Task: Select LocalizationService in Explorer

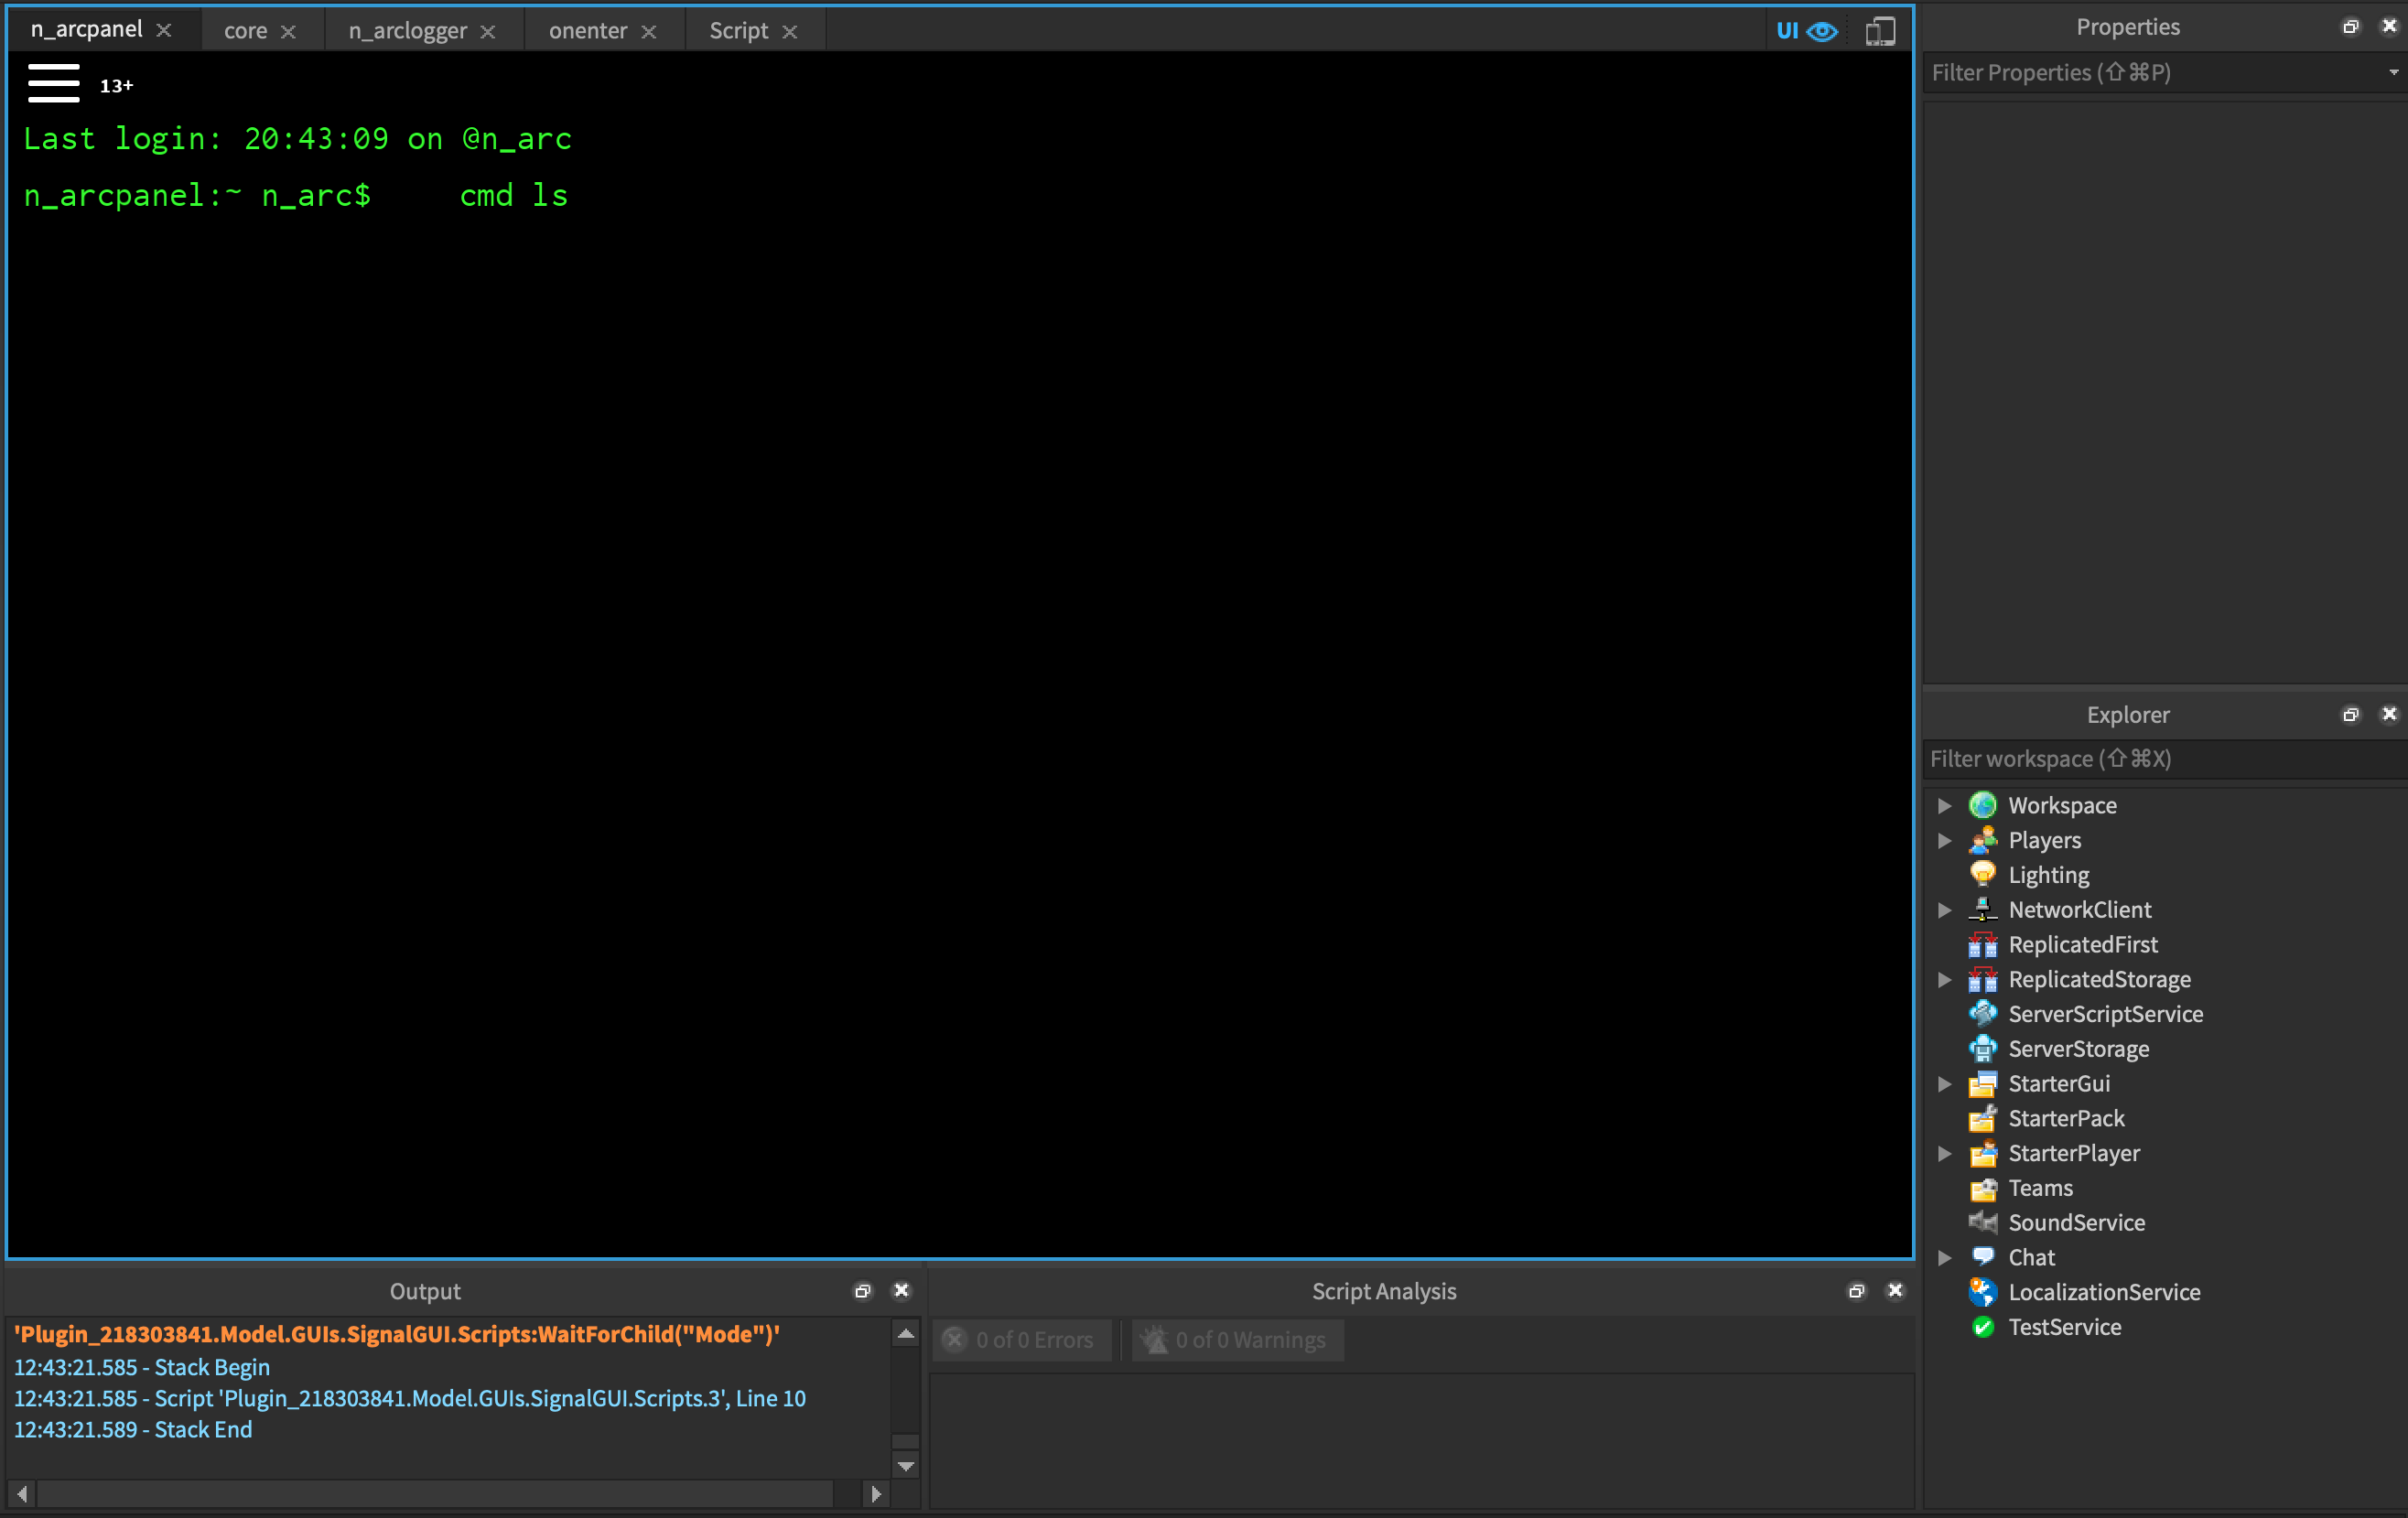Action: point(2104,1292)
